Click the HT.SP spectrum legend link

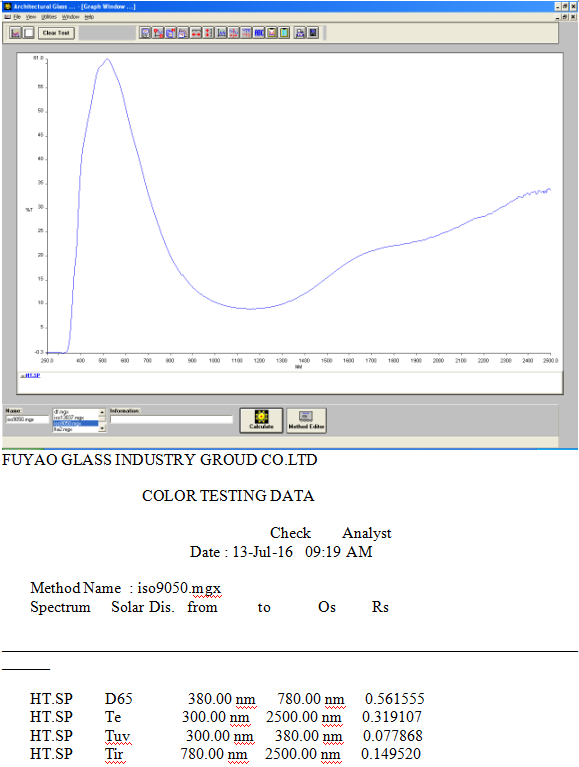(30, 375)
